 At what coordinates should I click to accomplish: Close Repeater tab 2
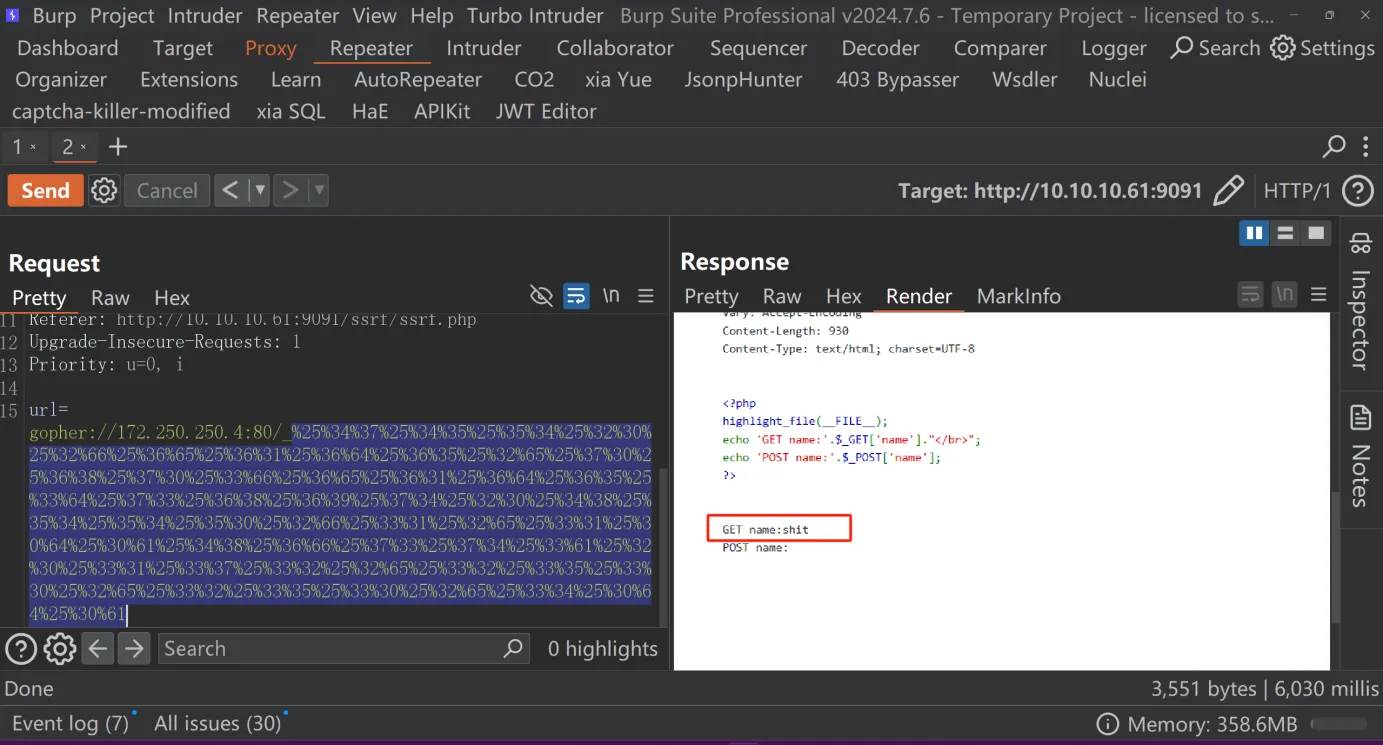pos(84,147)
